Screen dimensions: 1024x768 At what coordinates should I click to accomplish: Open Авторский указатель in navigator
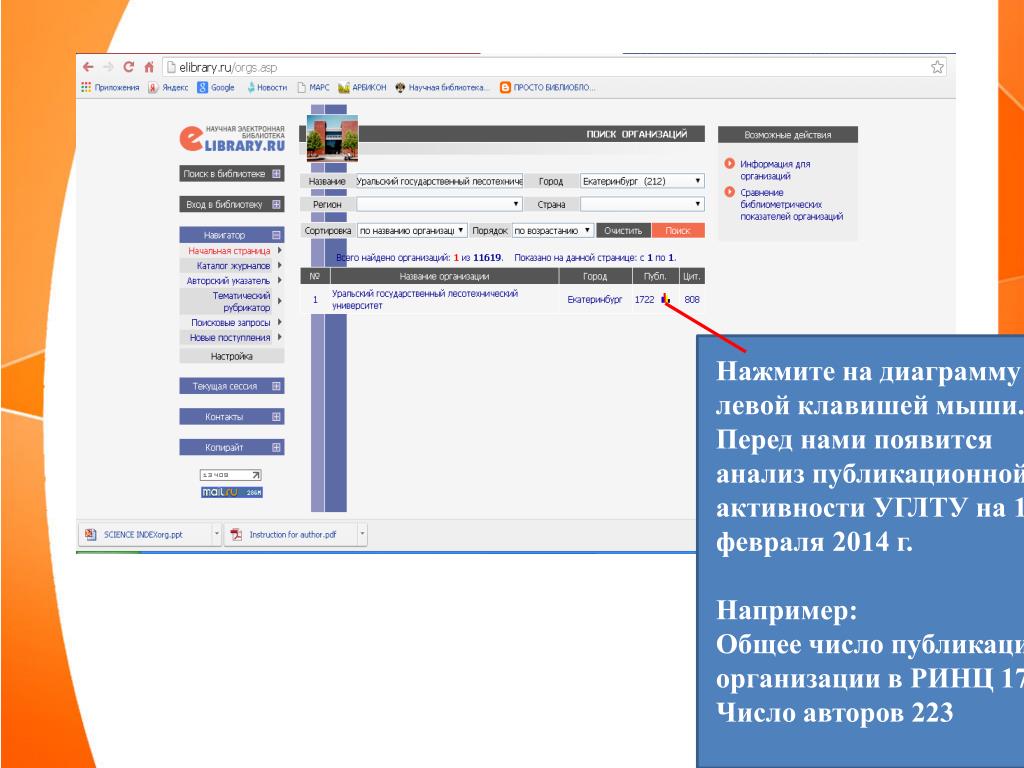228,281
